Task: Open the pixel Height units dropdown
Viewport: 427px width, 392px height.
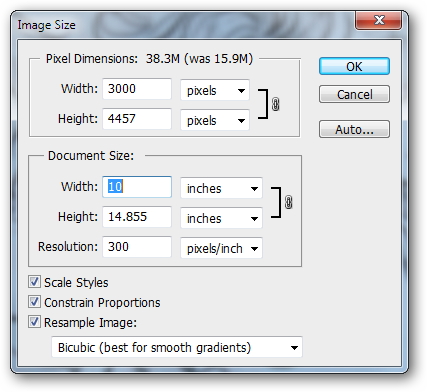Action: coord(215,120)
